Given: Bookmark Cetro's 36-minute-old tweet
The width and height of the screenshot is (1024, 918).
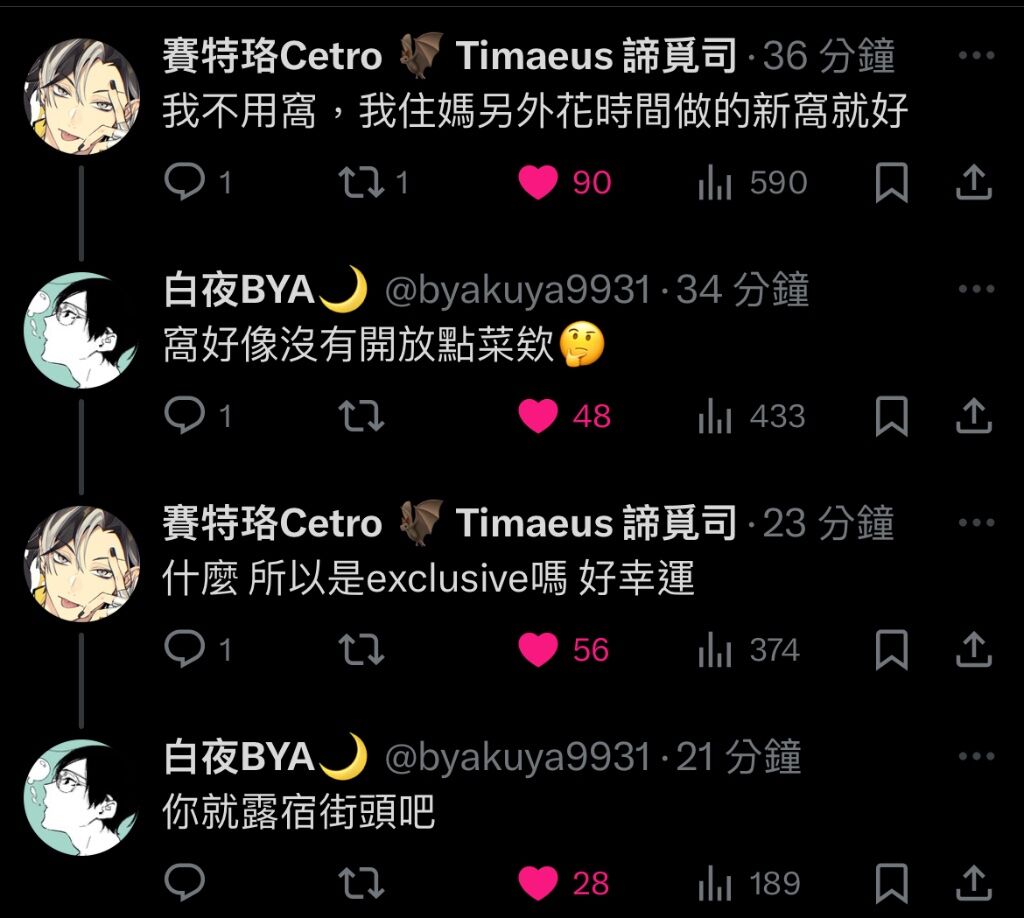Looking at the screenshot, I should tap(891, 182).
